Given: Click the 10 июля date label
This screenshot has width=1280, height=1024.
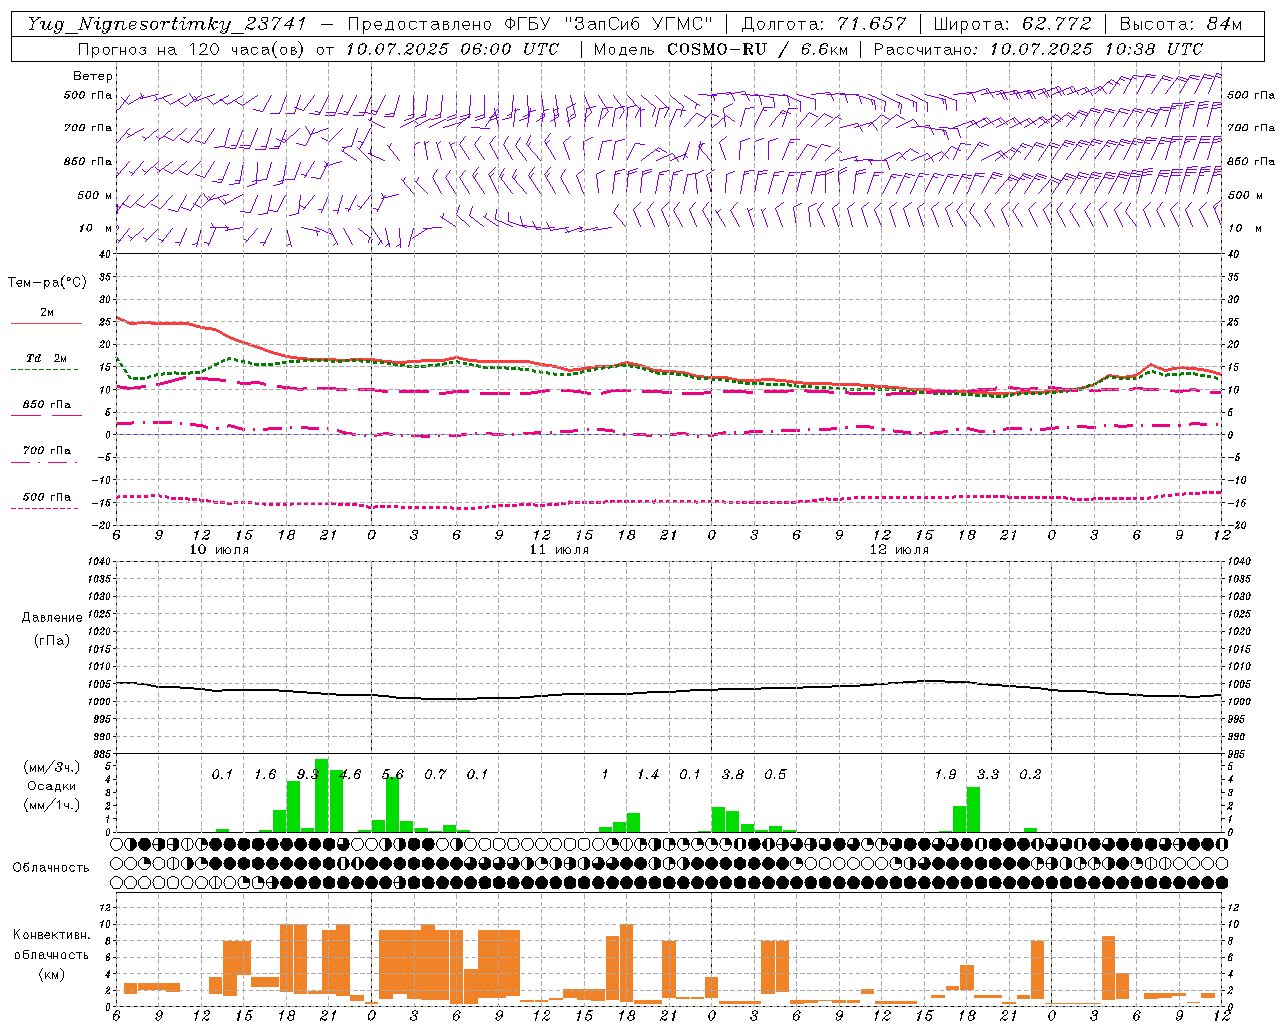Looking at the screenshot, I should (x=219, y=550).
